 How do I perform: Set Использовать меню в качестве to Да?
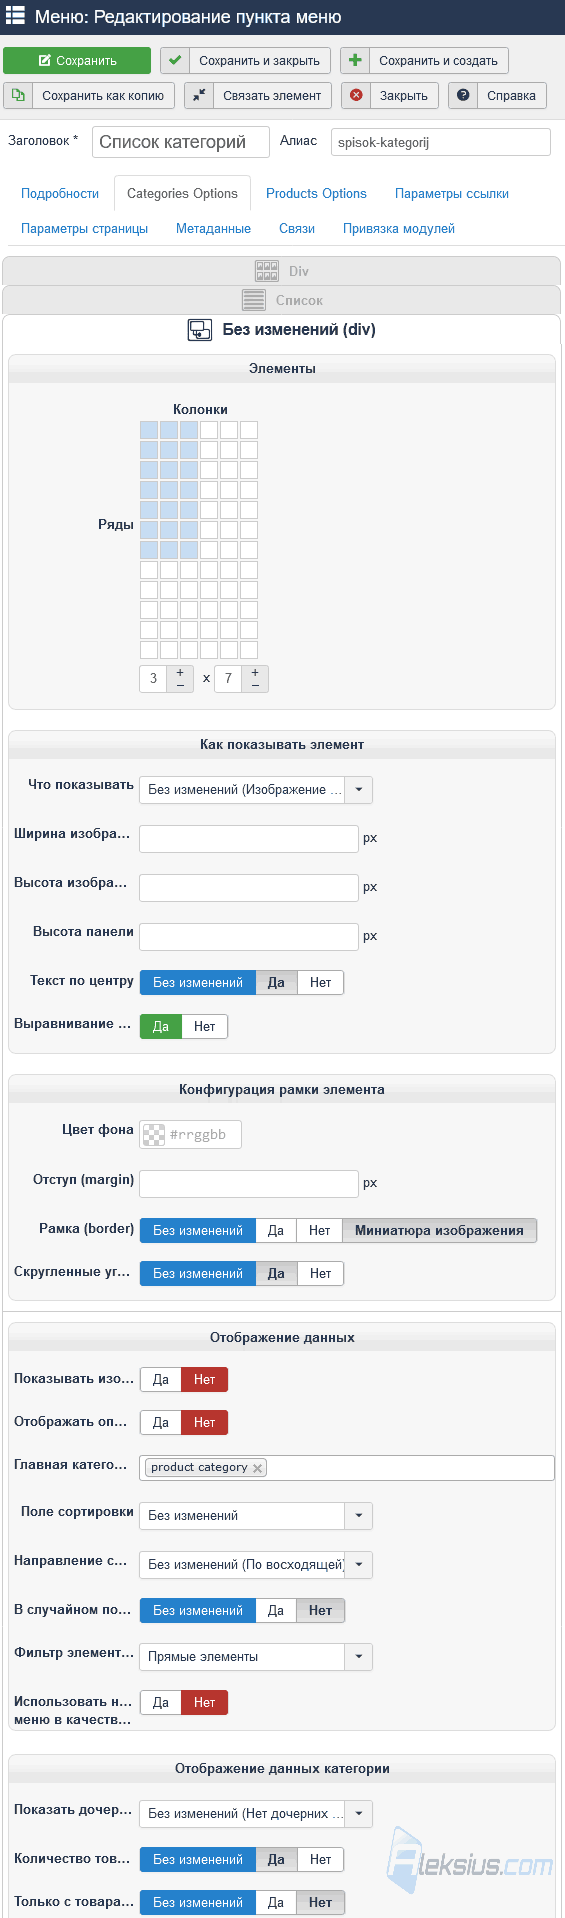pyautogui.click(x=161, y=1703)
